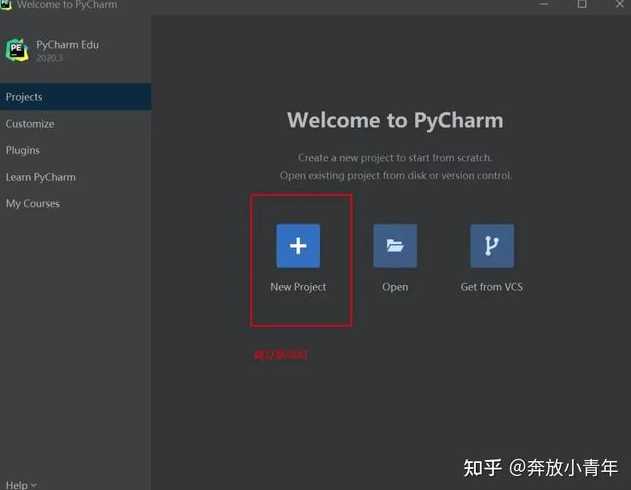Click the PyCharm Edu product name

tap(68, 45)
